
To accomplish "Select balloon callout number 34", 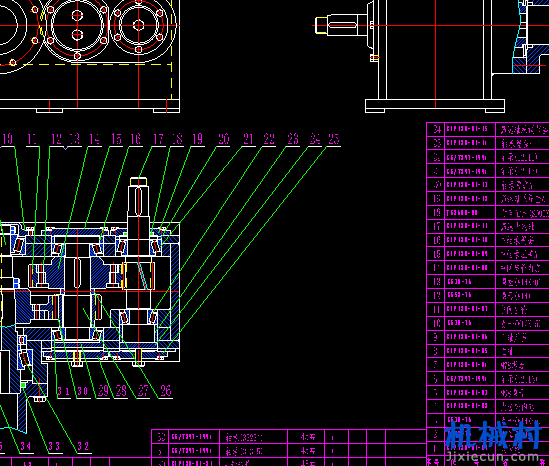I will point(26,446).
